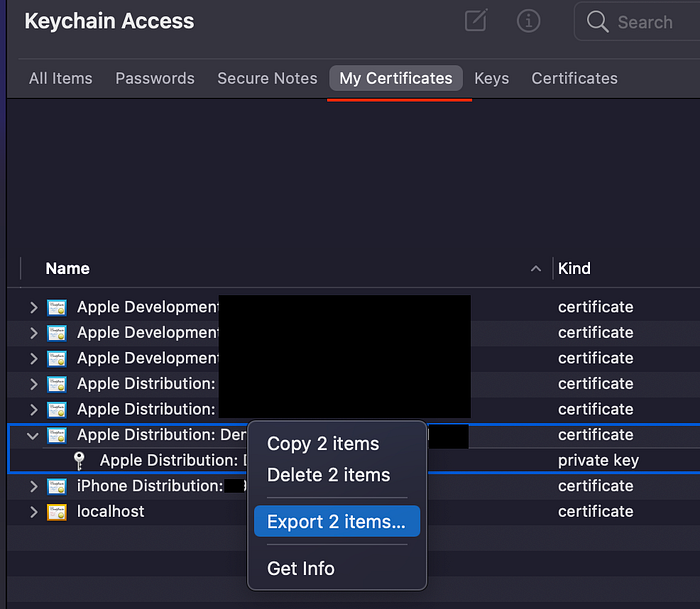Viewport: 700px width, 609px height.
Task: Select the localhost row name
Action: (x=111, y=512)
